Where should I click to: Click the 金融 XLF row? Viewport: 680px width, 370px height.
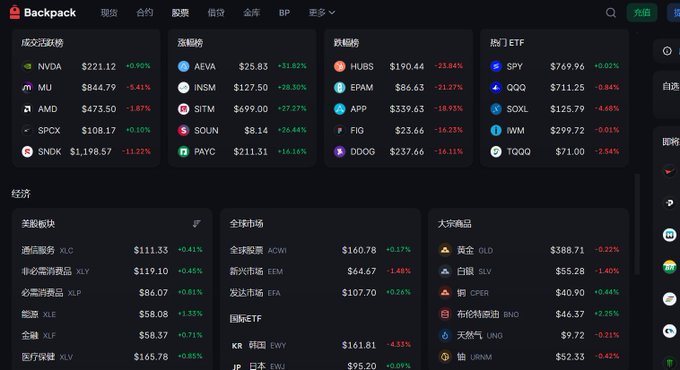[112, 335]
